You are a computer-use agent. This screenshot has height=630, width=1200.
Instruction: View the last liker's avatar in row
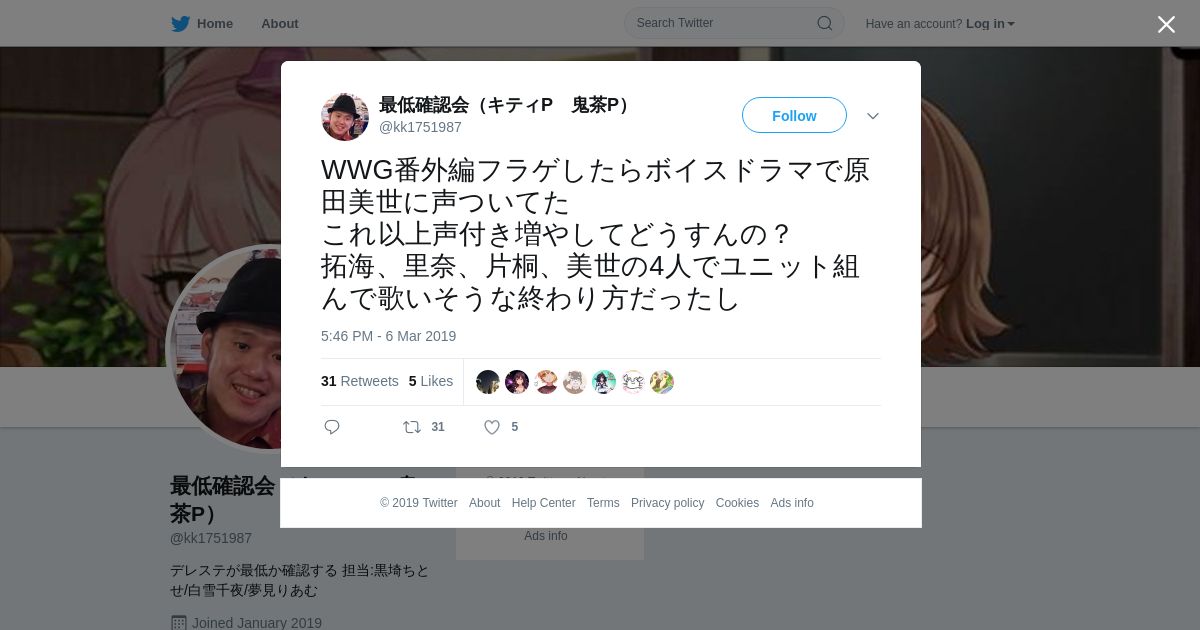click(662, 382)
